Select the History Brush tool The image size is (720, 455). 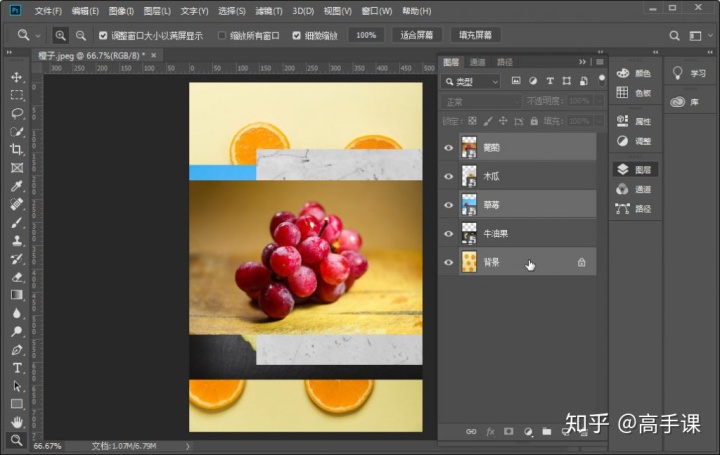17,258
